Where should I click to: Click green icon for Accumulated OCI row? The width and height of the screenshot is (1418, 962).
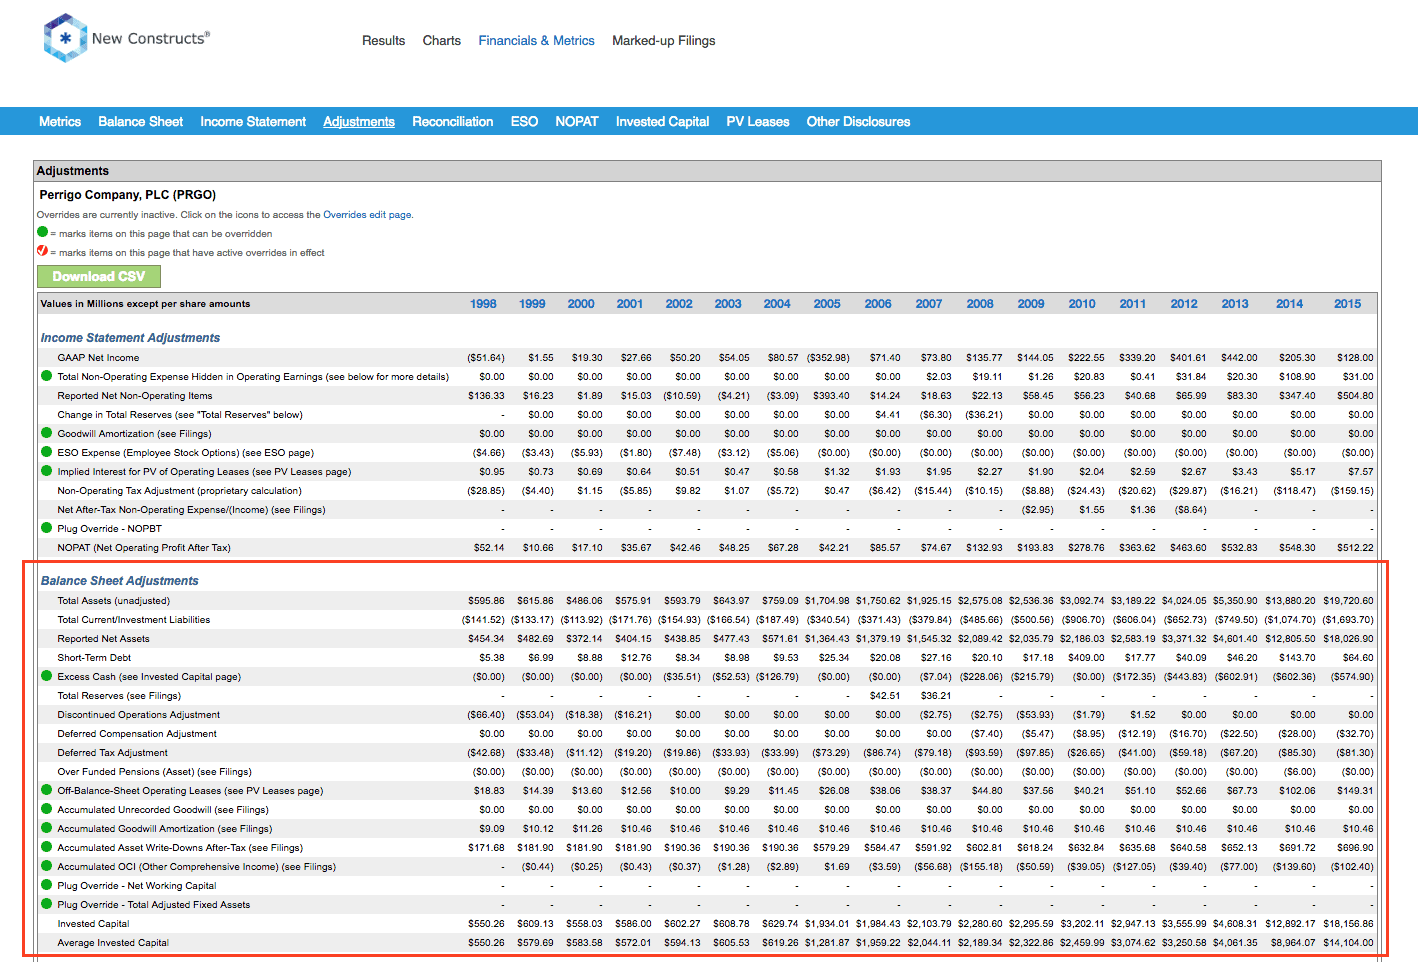point(46,866)
